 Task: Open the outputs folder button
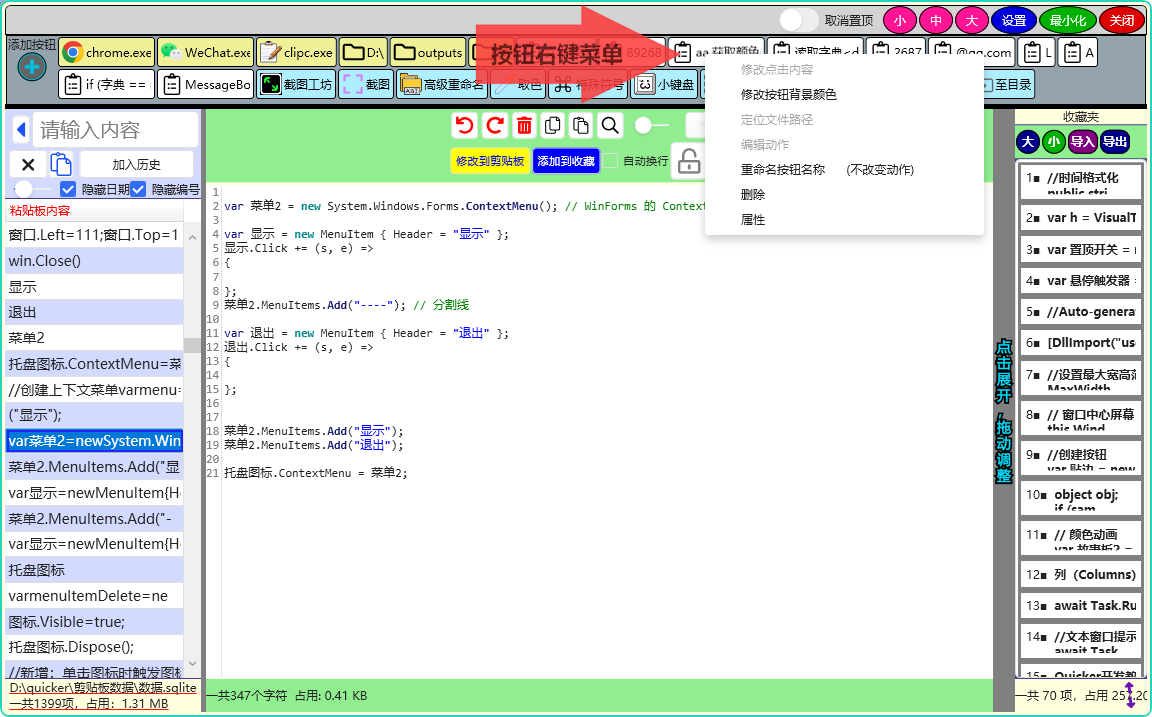pos(428,52)
